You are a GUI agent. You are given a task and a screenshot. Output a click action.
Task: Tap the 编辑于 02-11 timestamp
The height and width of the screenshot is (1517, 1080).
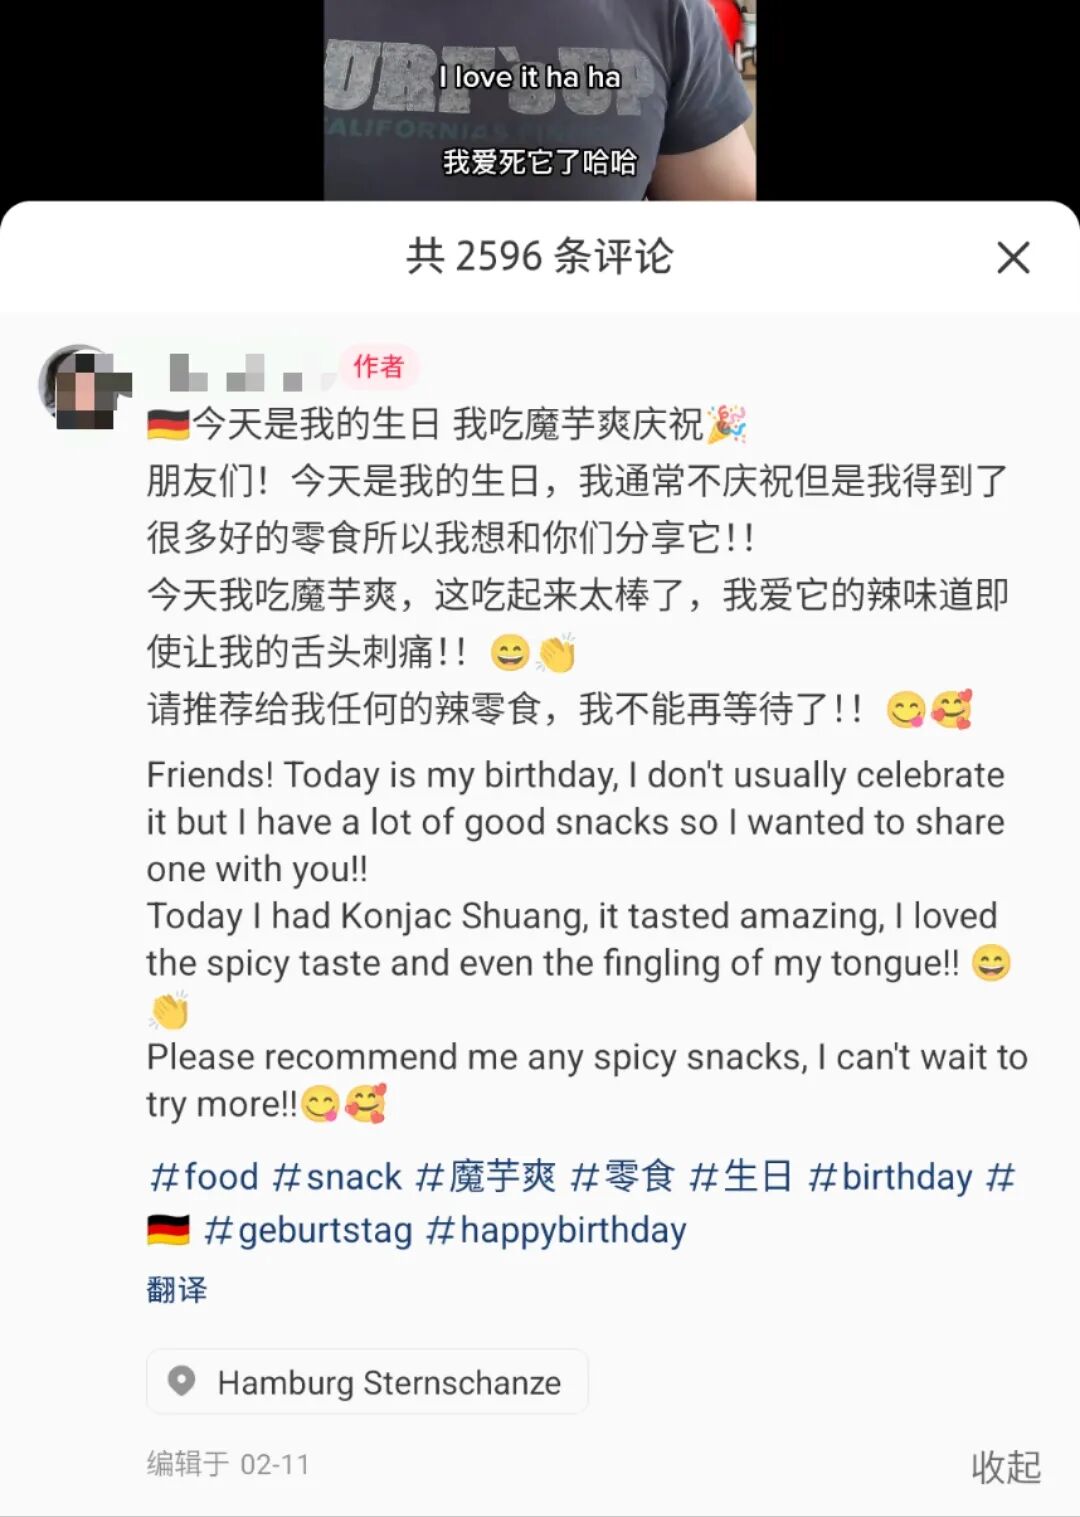(x=228, y=1464)
